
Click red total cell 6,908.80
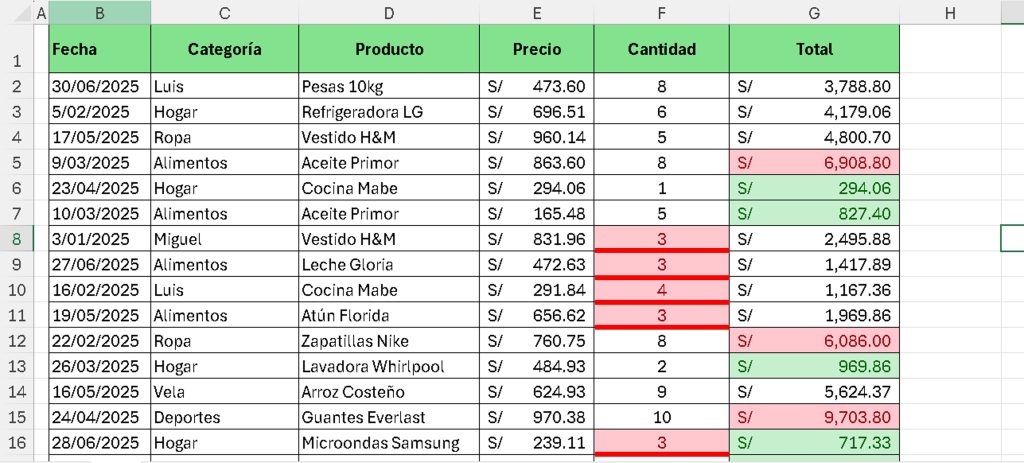814,163
